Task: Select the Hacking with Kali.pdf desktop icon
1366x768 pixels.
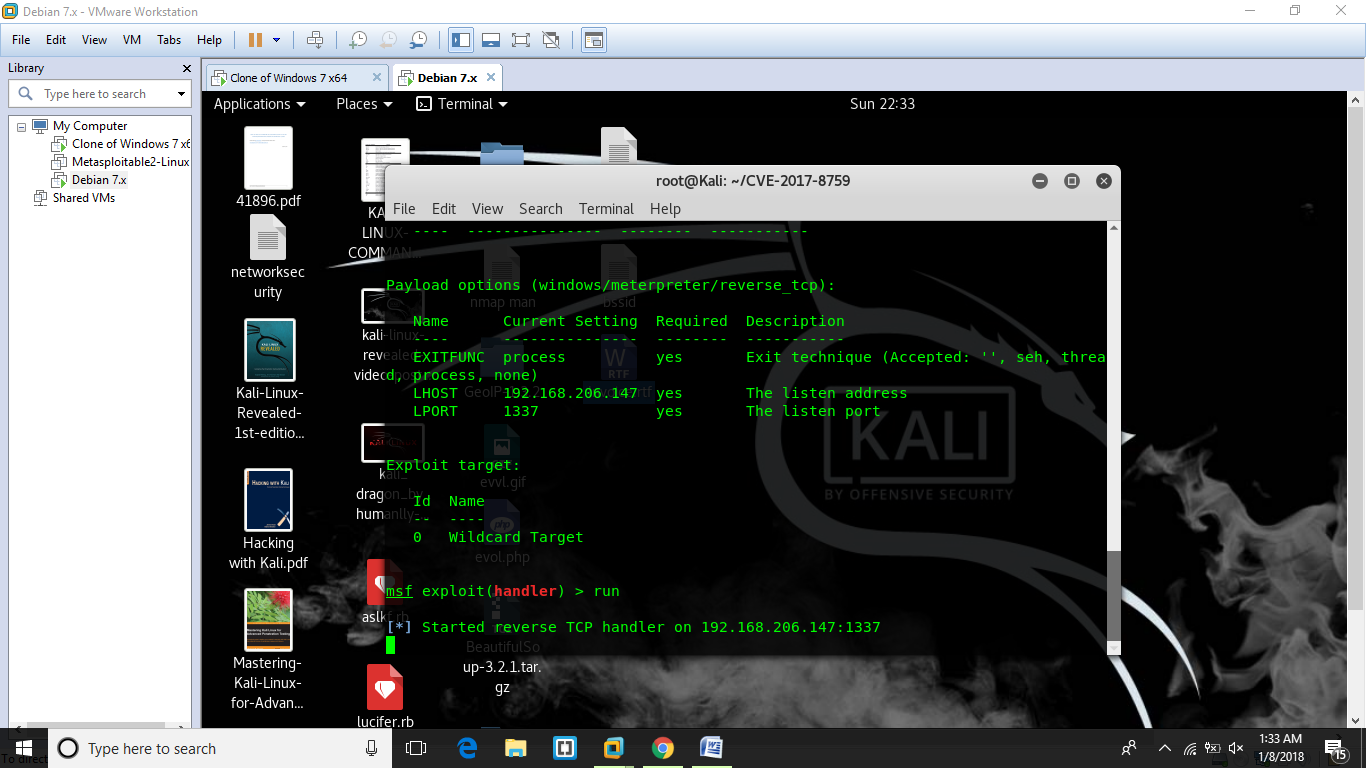Action: (268, 520)
